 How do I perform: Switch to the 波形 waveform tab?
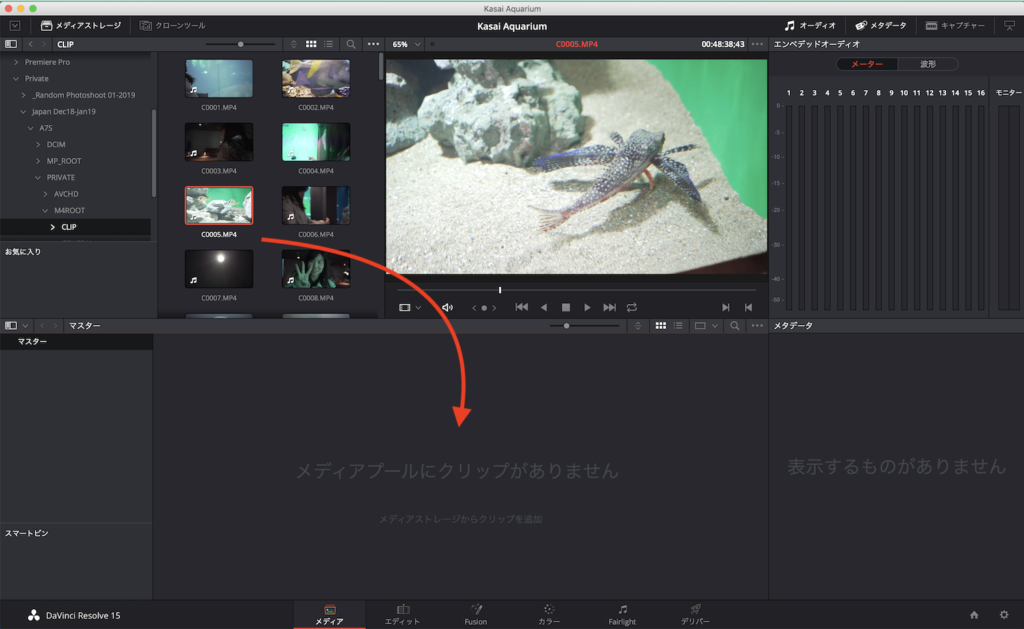(x=928, y=64)
